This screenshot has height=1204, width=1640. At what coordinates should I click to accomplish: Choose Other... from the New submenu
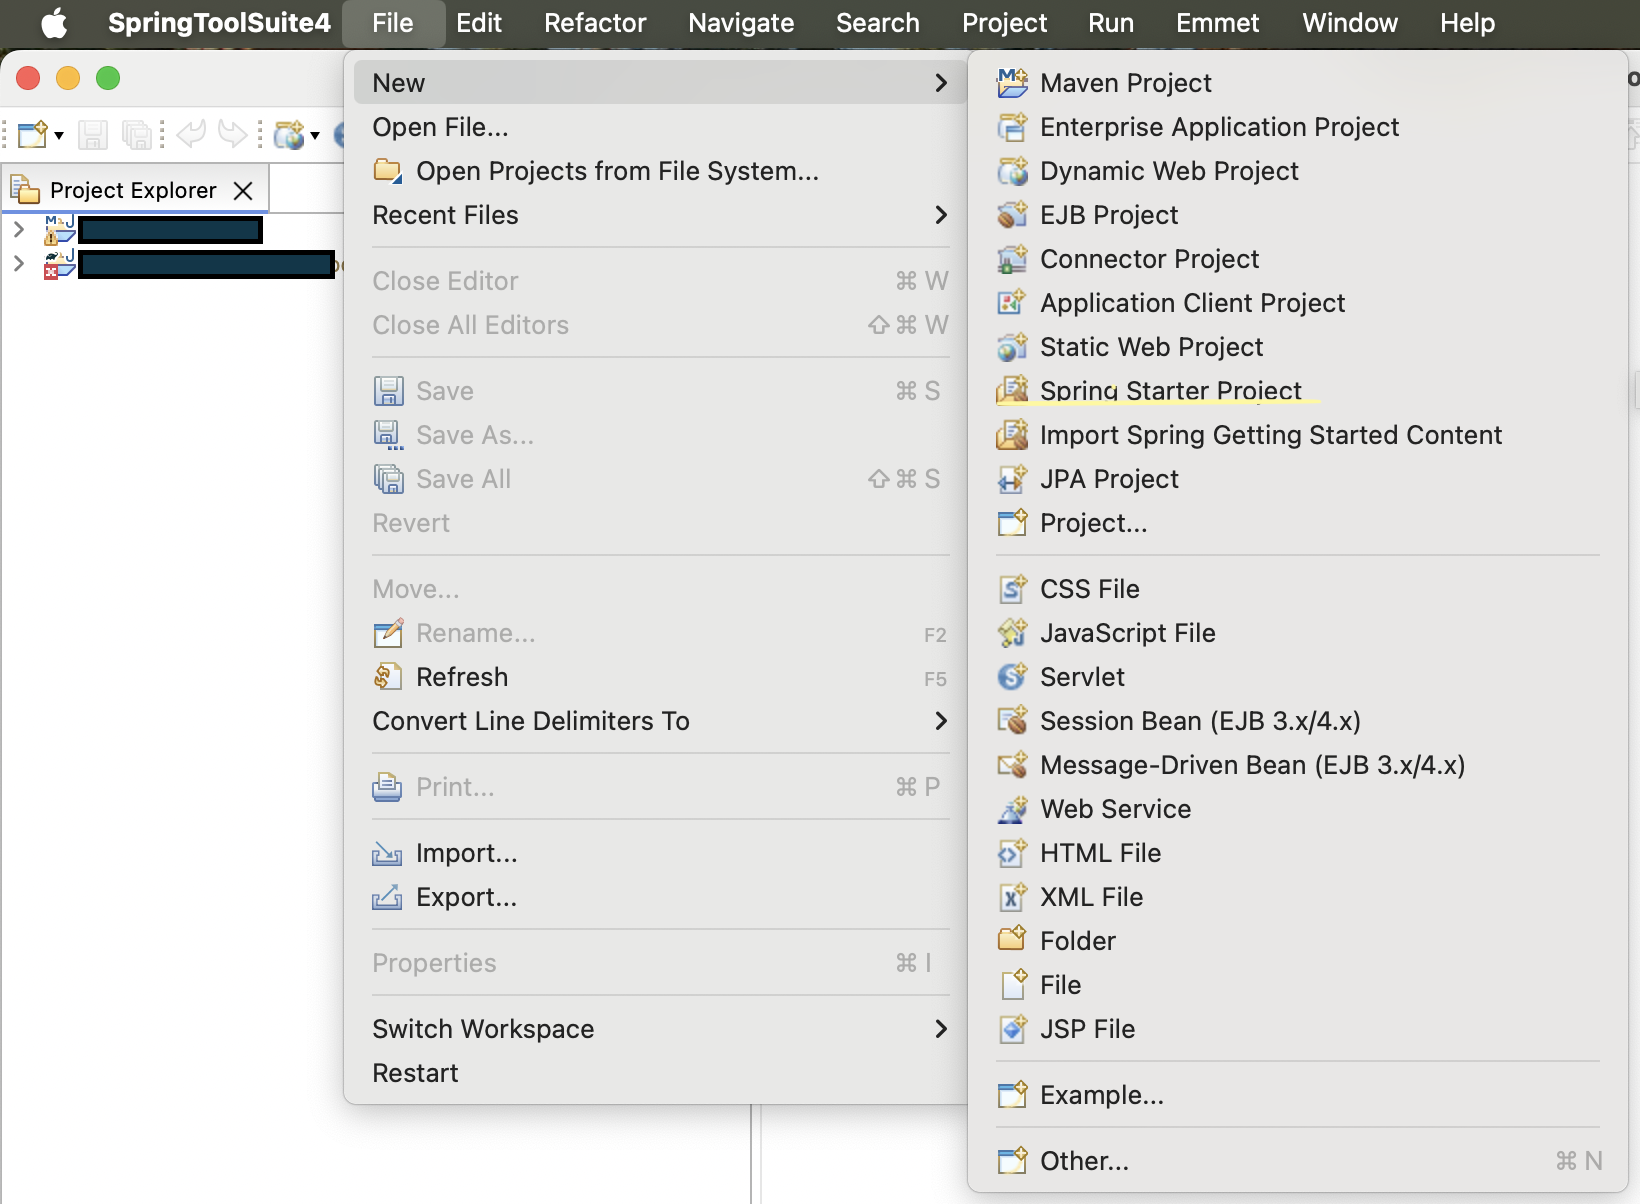click(x=1298, y=1161)
